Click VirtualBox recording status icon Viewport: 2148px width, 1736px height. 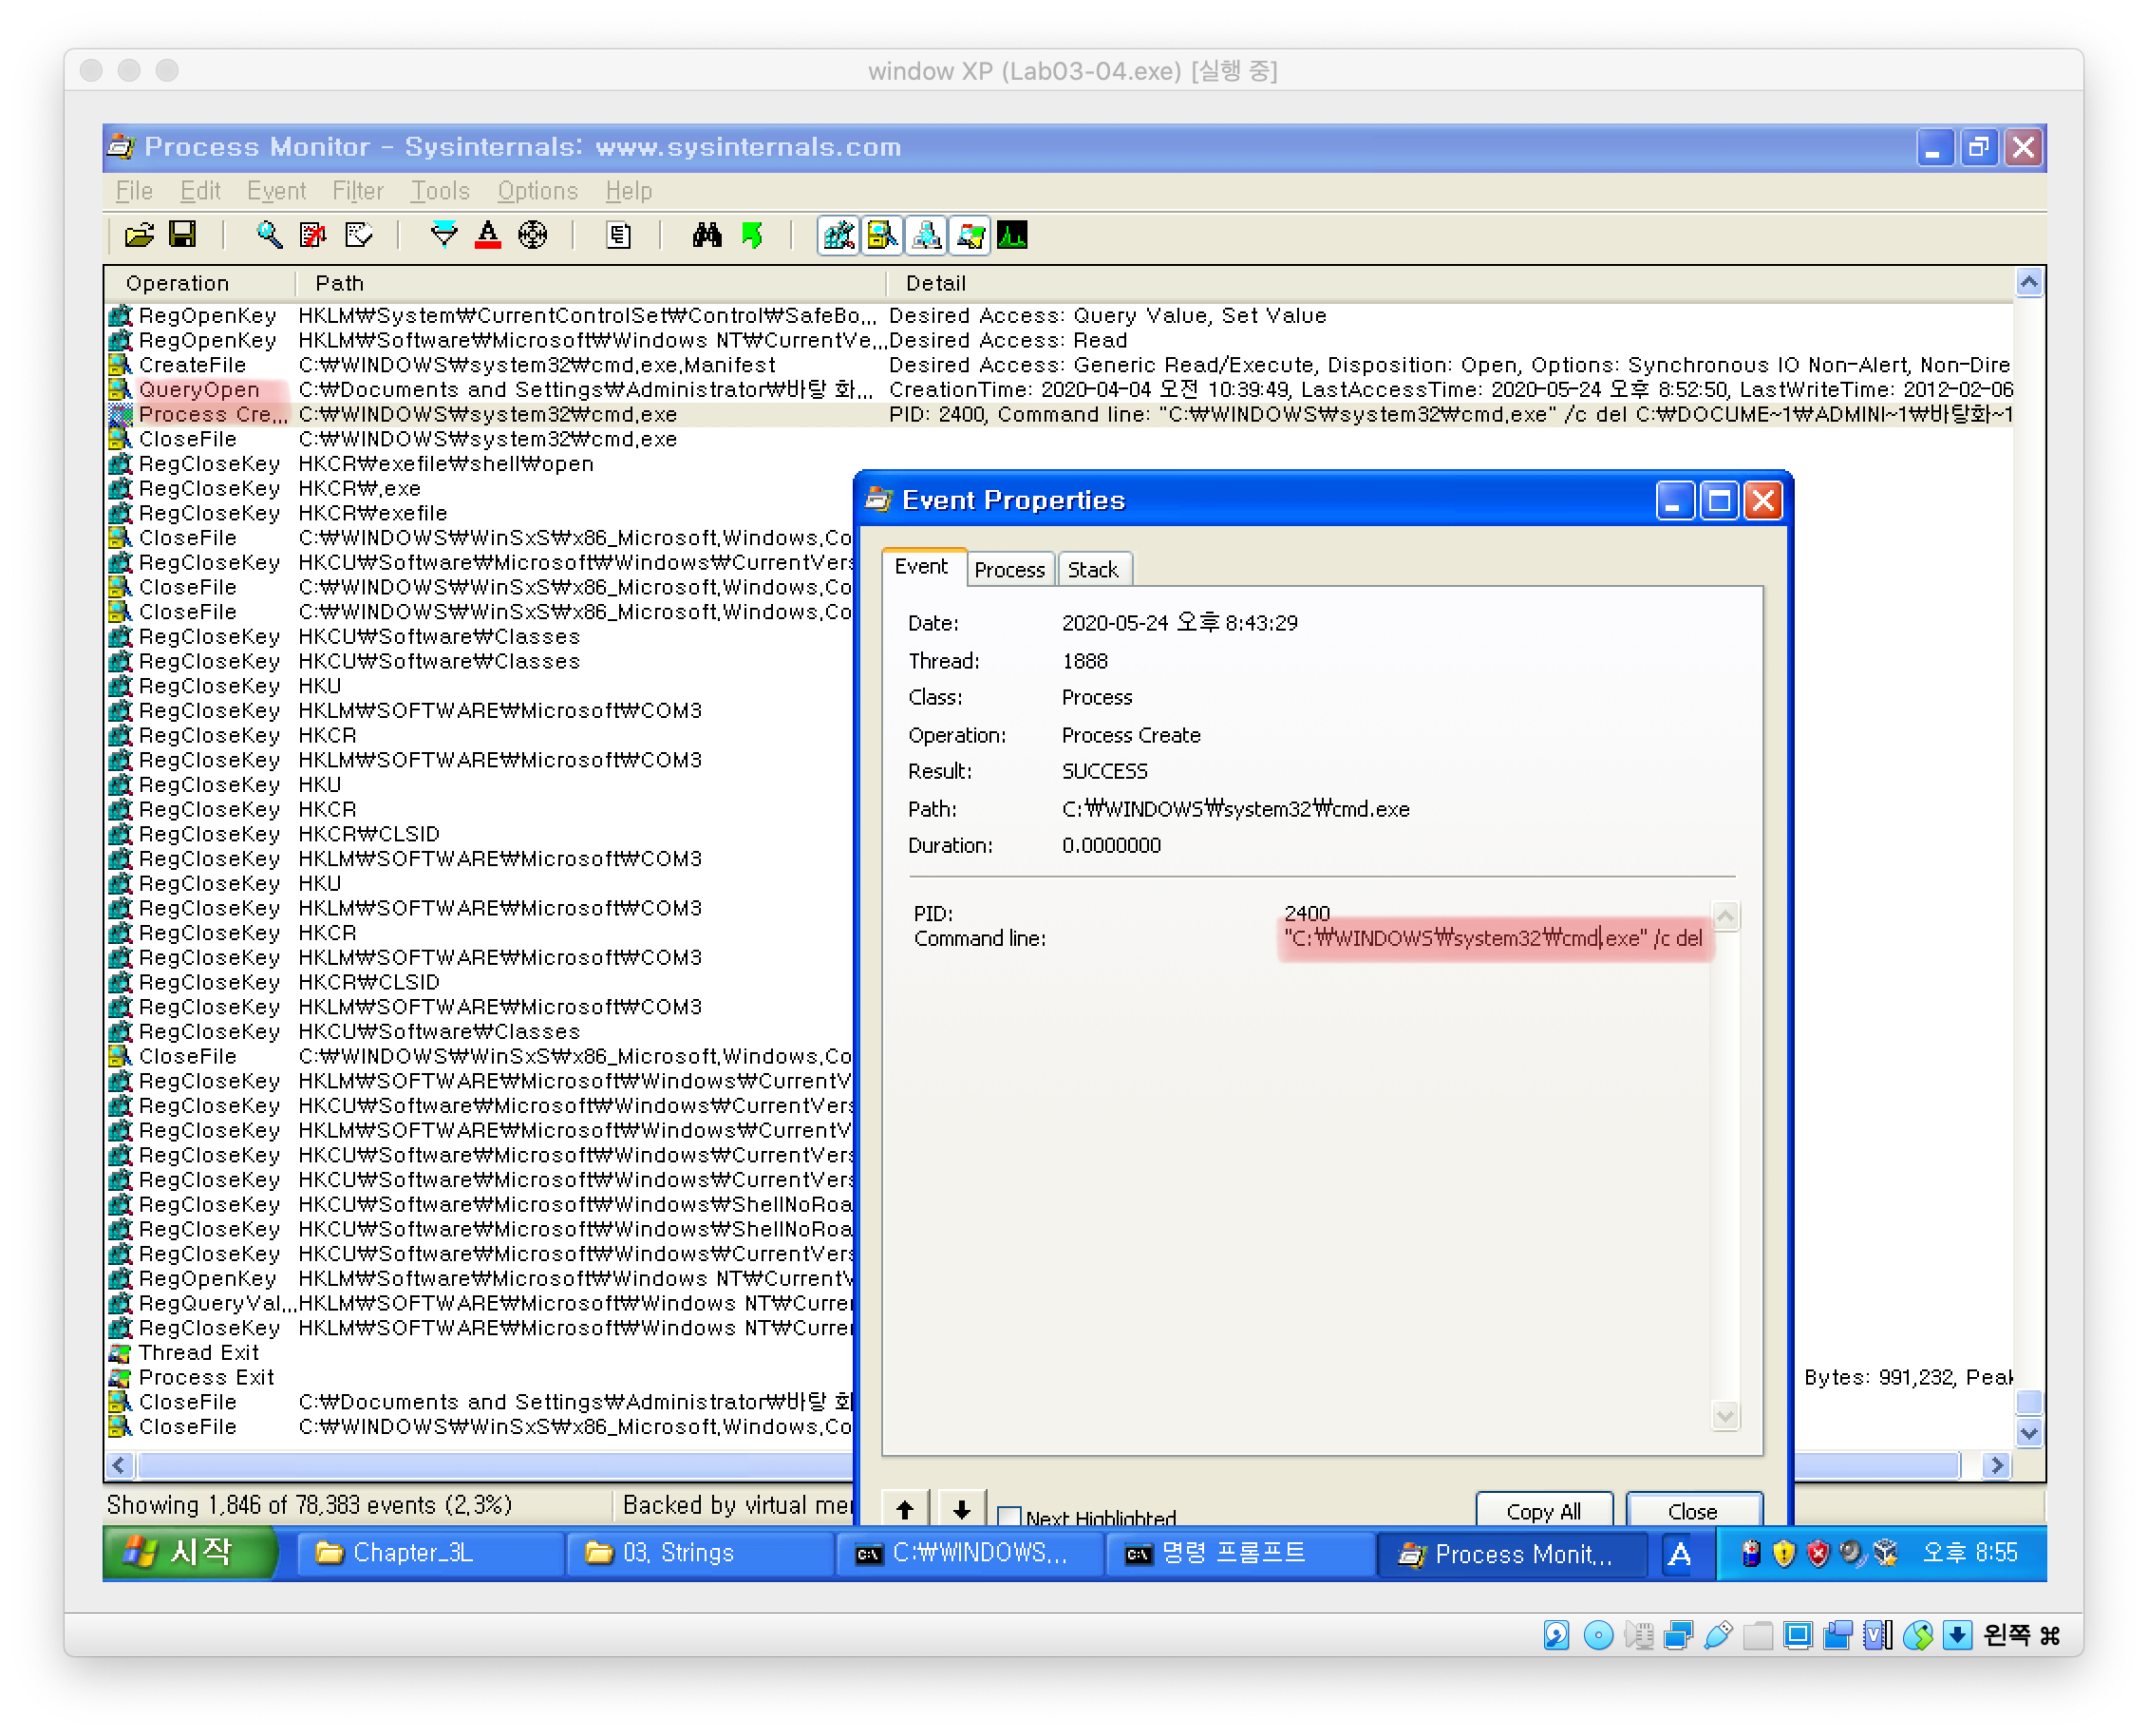pos(1838,1636)
